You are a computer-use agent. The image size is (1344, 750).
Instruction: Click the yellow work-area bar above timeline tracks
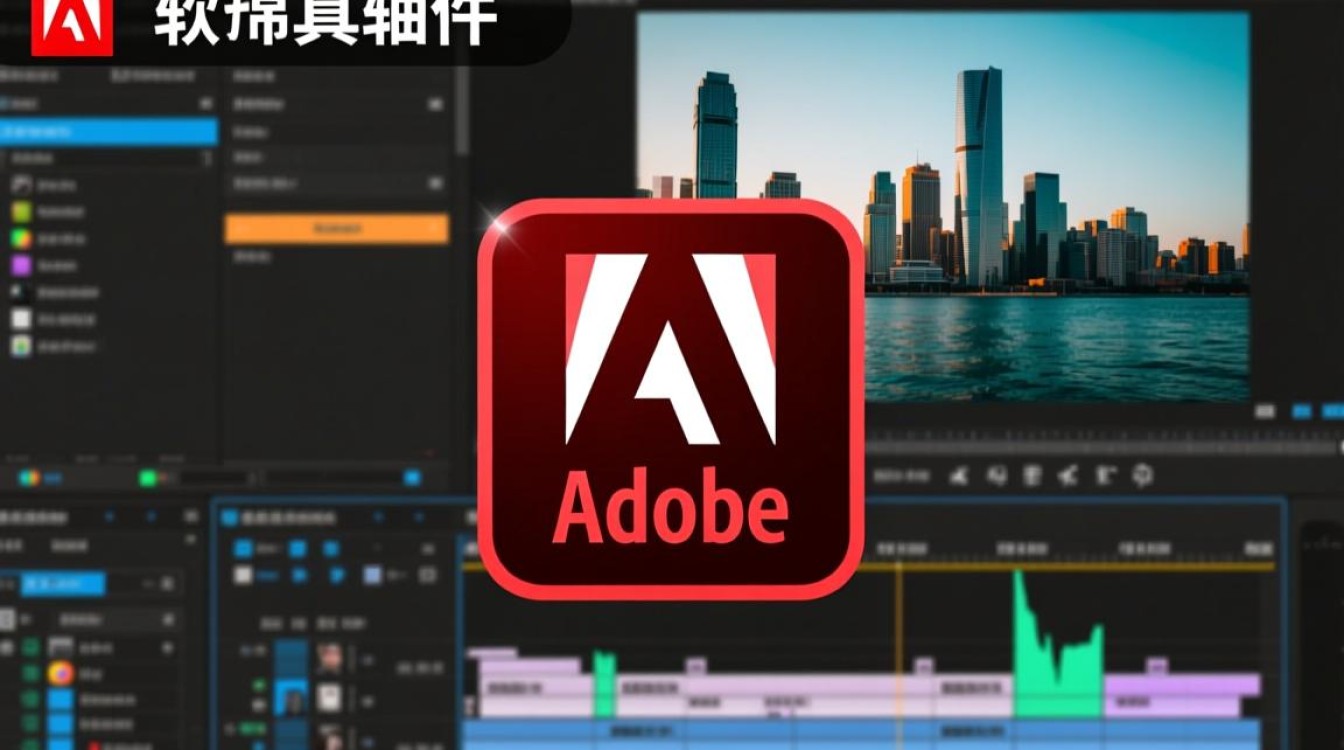(868, 567)
